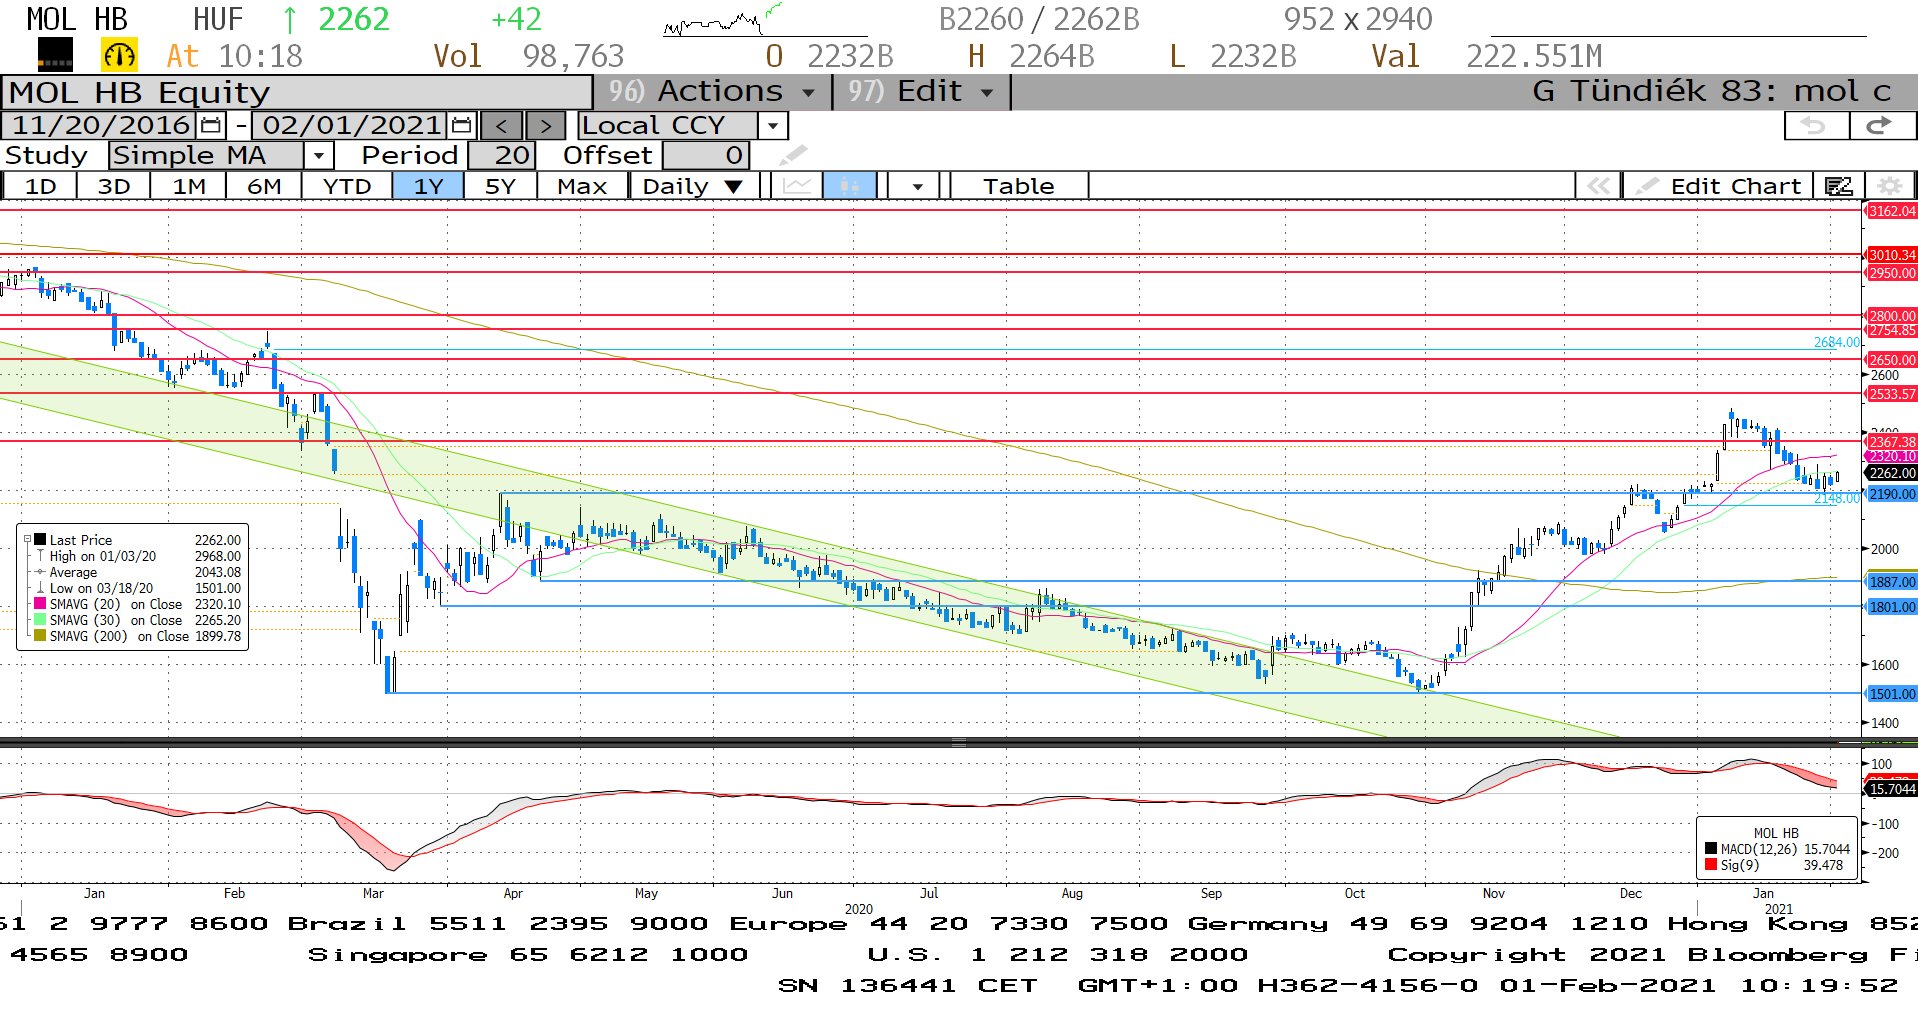
Task: Click the High on 01/03/20 legend row
Action: coord(138,556)
